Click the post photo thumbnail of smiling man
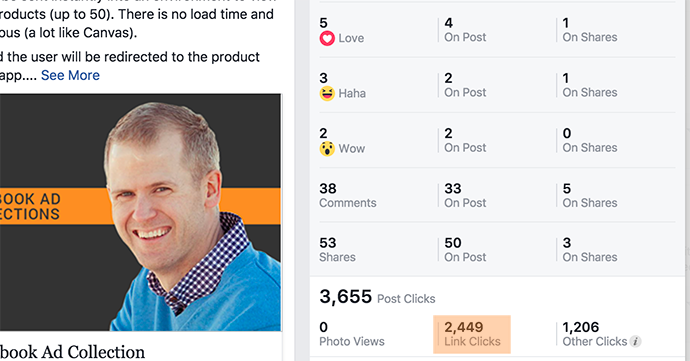Viewport: 690px width, 361px height. 140,212
